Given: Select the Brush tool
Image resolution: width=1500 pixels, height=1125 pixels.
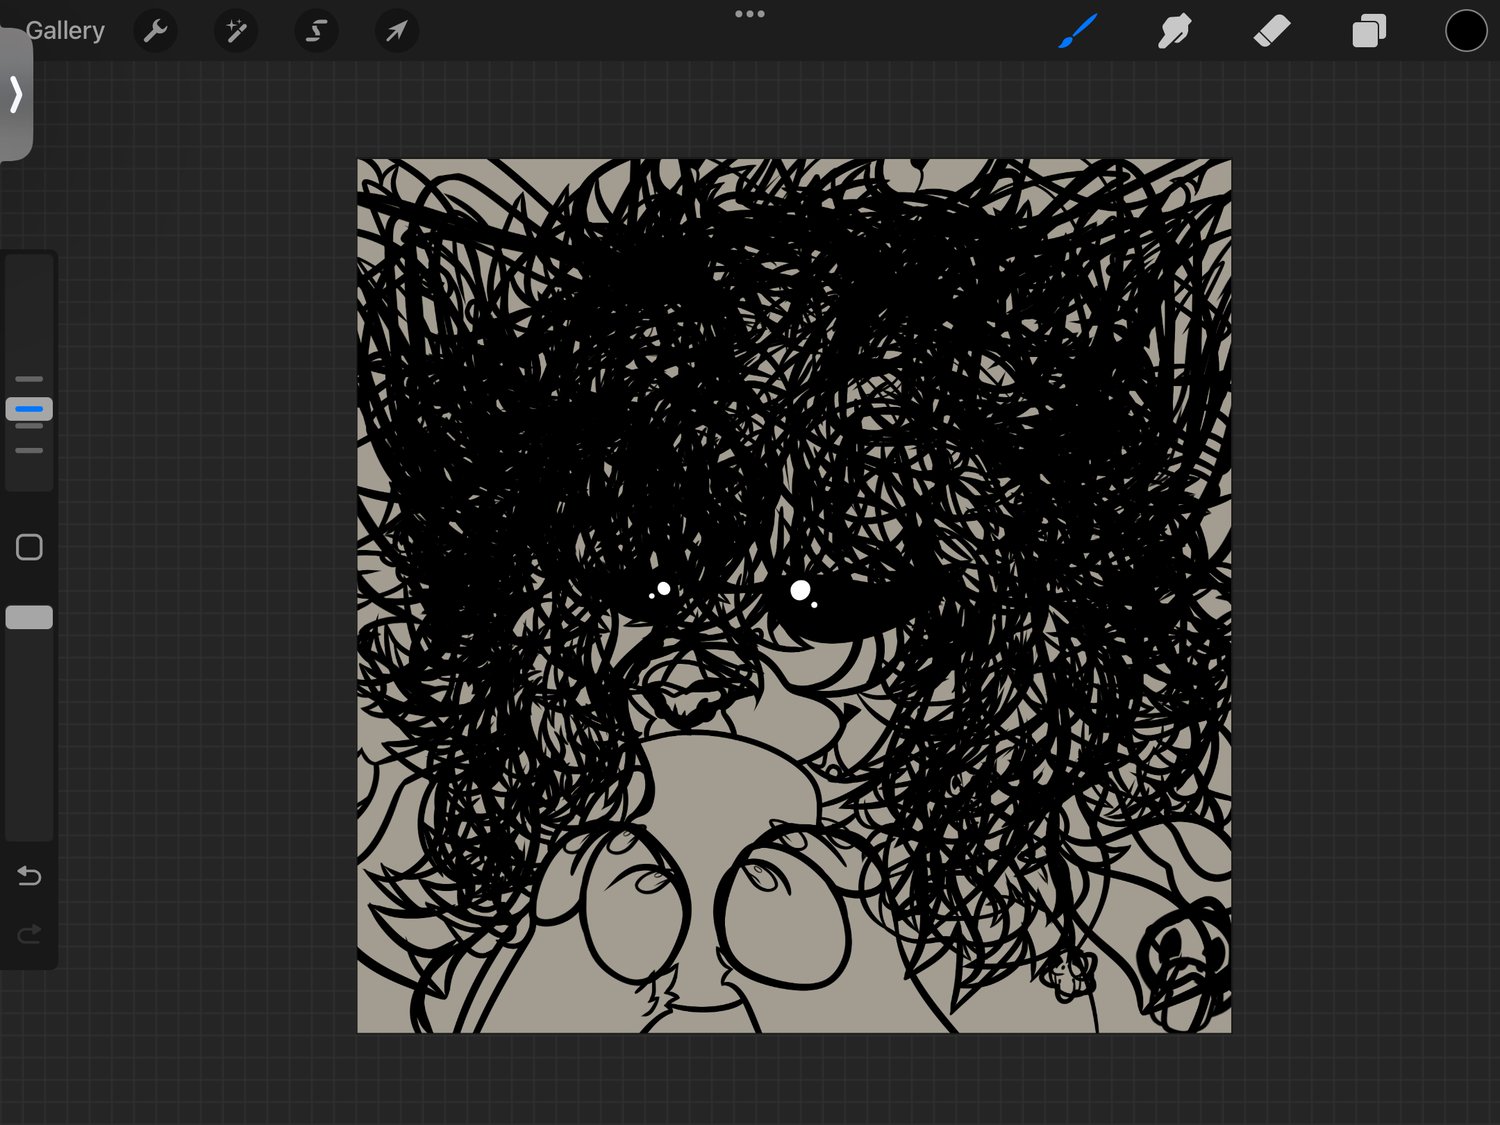Looking at the screenshot, I should 1078,31.
